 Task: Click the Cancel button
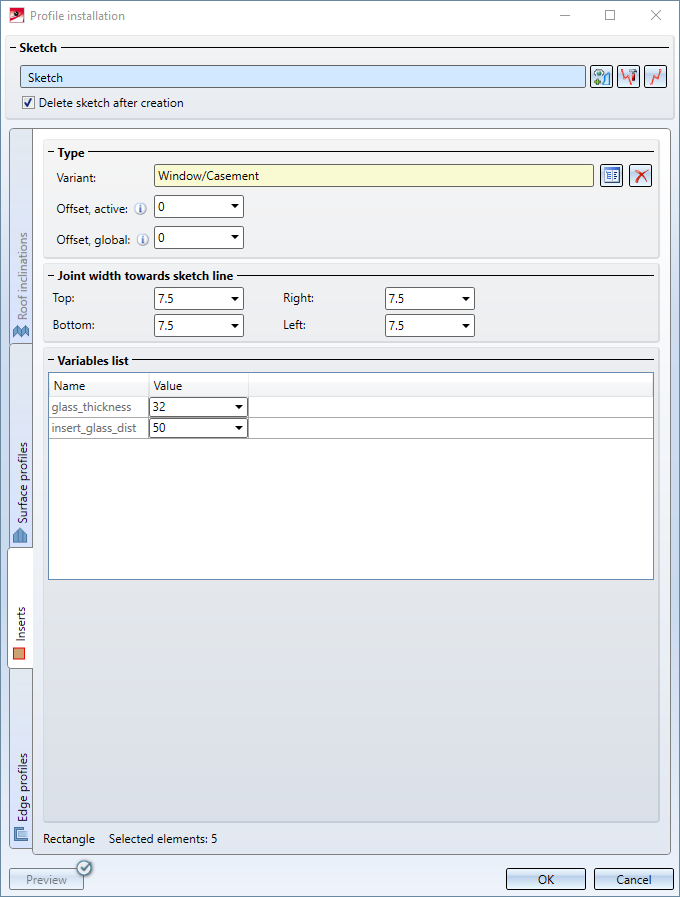[634, 879]
